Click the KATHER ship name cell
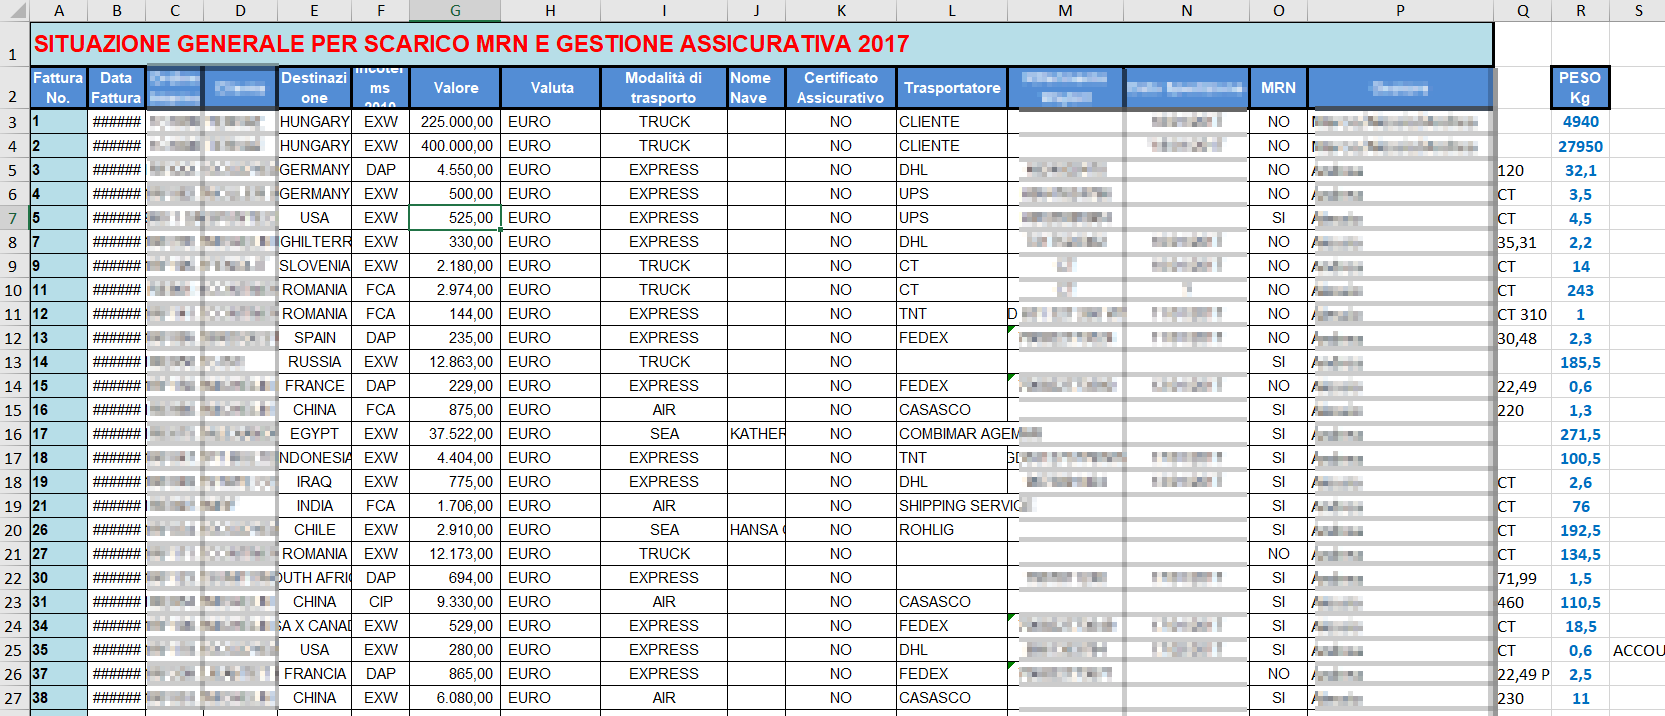This screenshot has height=716, width=1665. coord(756,434)
